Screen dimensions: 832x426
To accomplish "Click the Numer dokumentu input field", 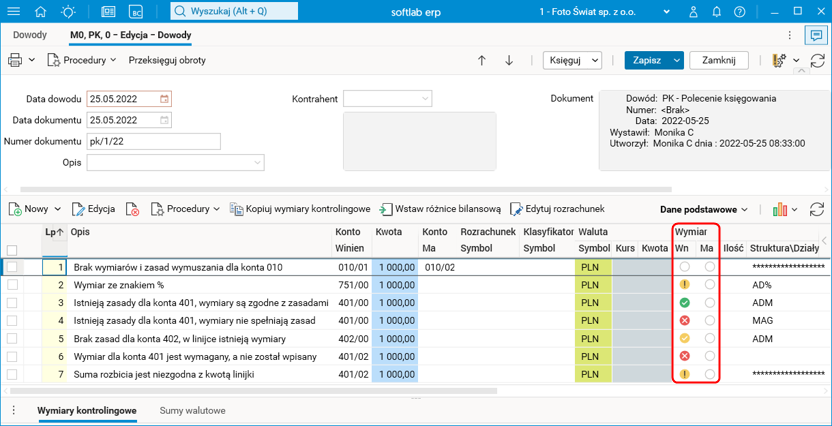I will click(153, 142).
